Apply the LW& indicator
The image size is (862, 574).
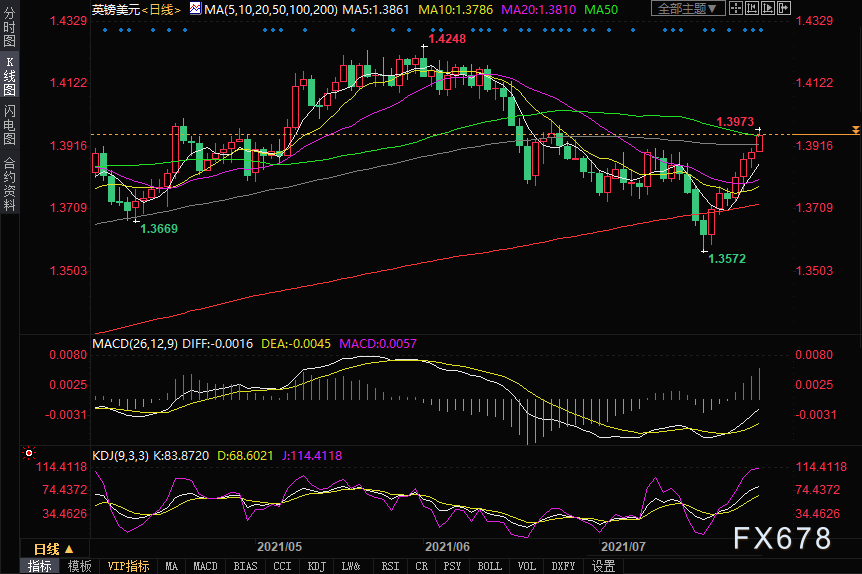[351, 566]
